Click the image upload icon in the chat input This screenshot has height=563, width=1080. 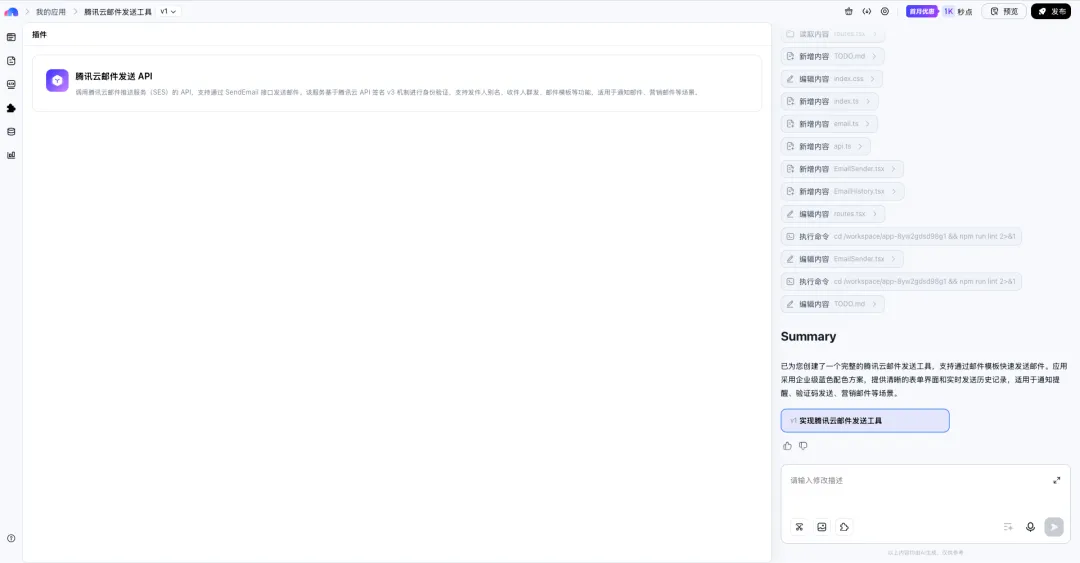(822, 527)
